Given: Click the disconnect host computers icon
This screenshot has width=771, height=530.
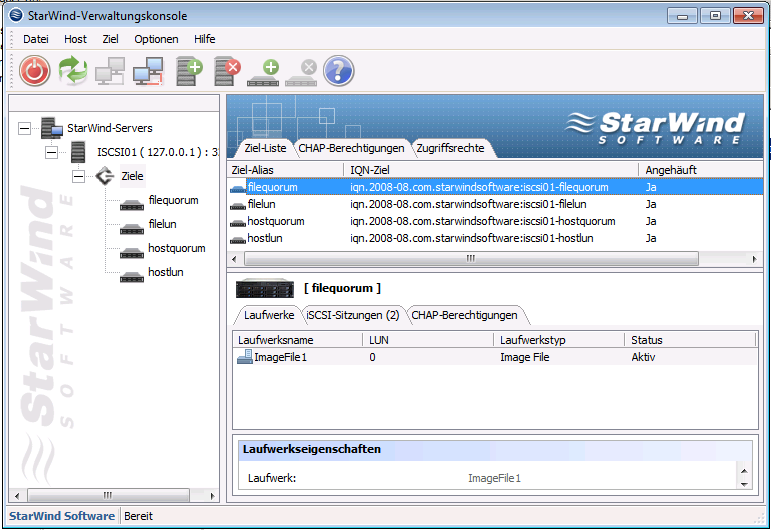Looking at the screenshot, I should tap(148, 71).
